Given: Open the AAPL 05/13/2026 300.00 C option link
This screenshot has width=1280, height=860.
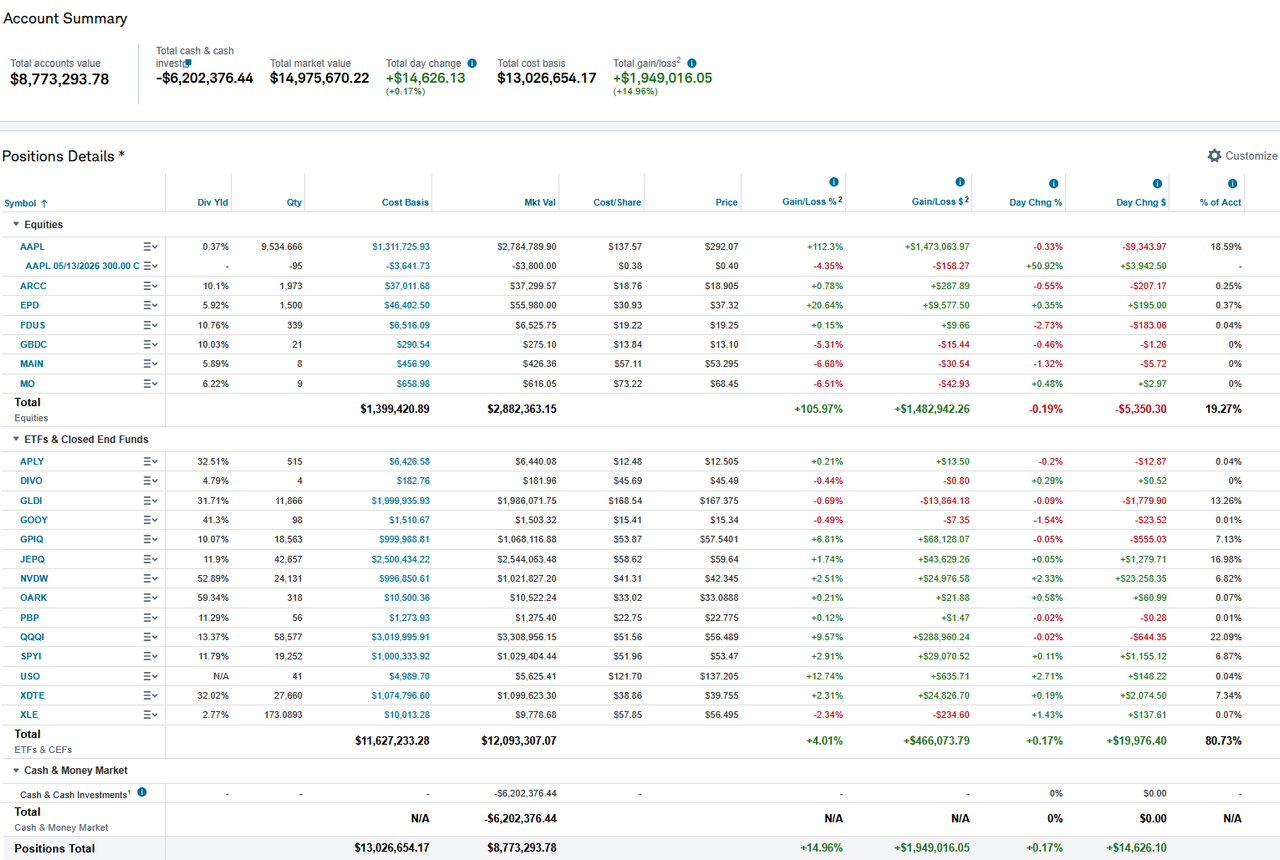Looking at the screenshot, I should pos(83,266).
